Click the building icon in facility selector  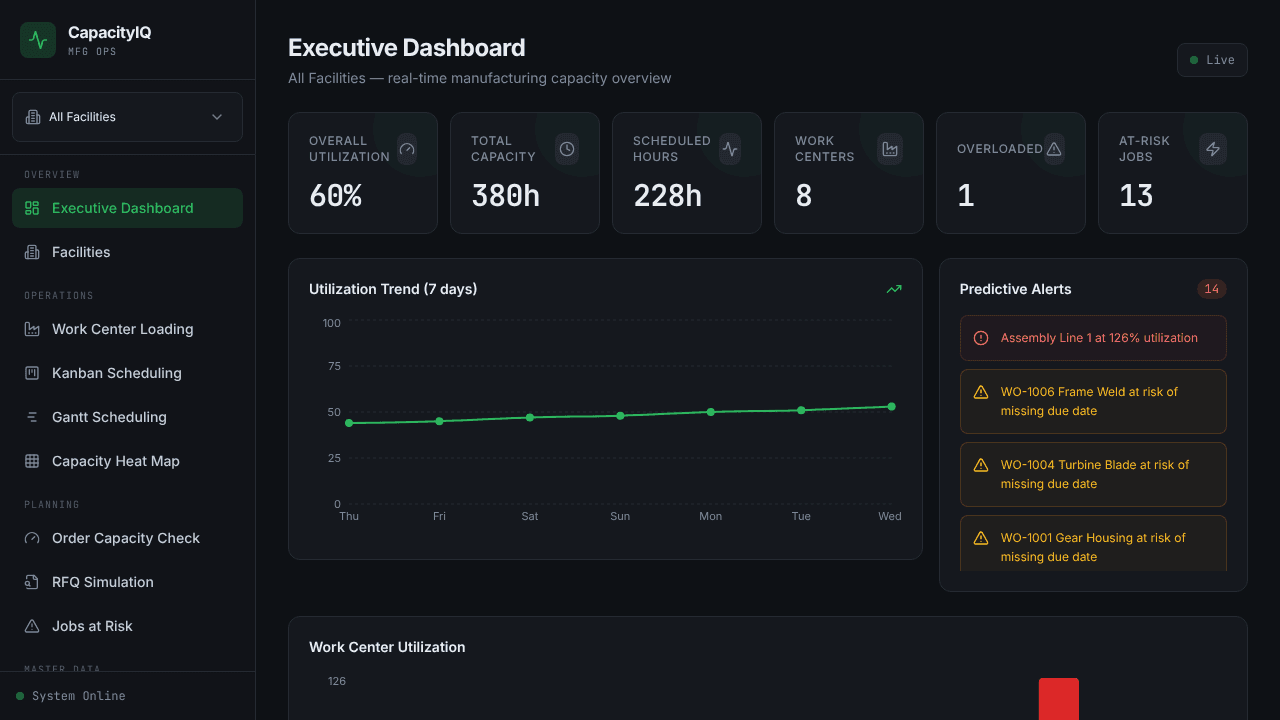pos(33,117)
